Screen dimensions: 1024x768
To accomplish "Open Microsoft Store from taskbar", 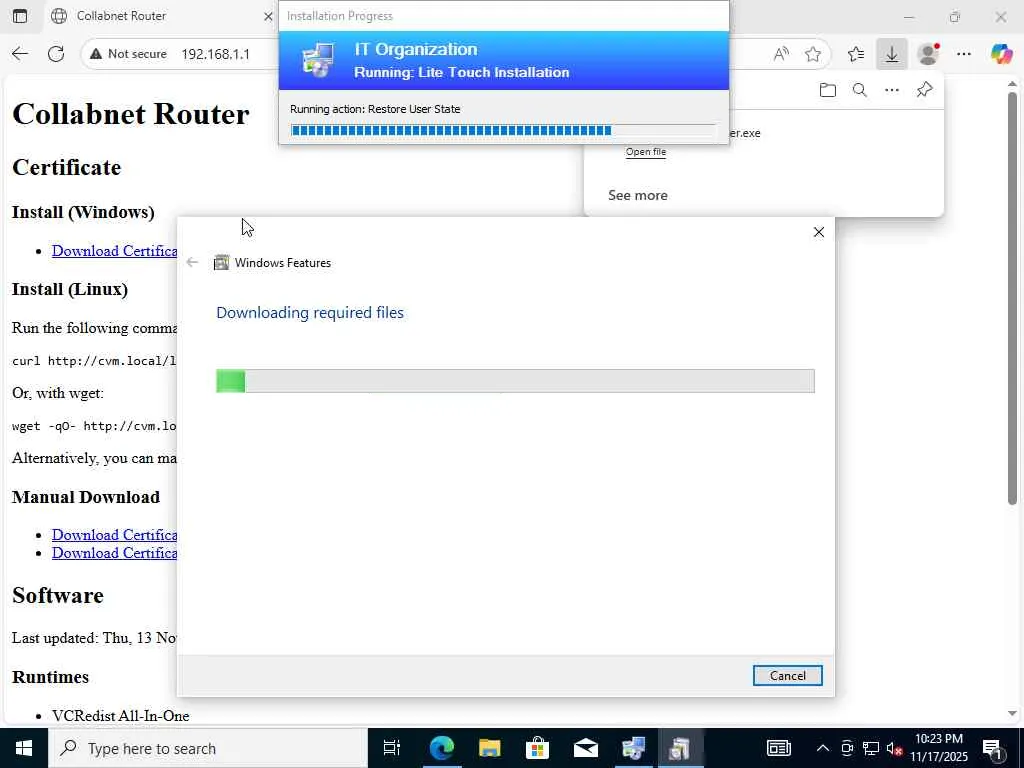I will click(x=537, y=748).
